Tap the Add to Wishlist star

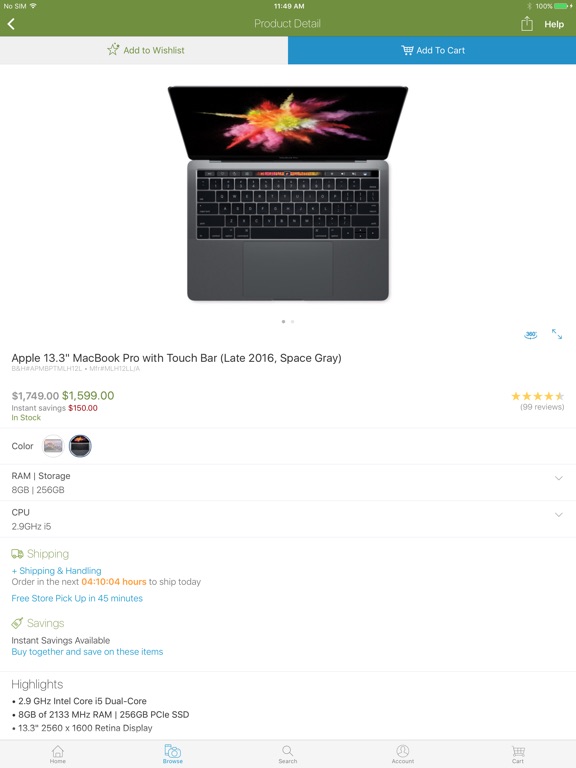113,49
